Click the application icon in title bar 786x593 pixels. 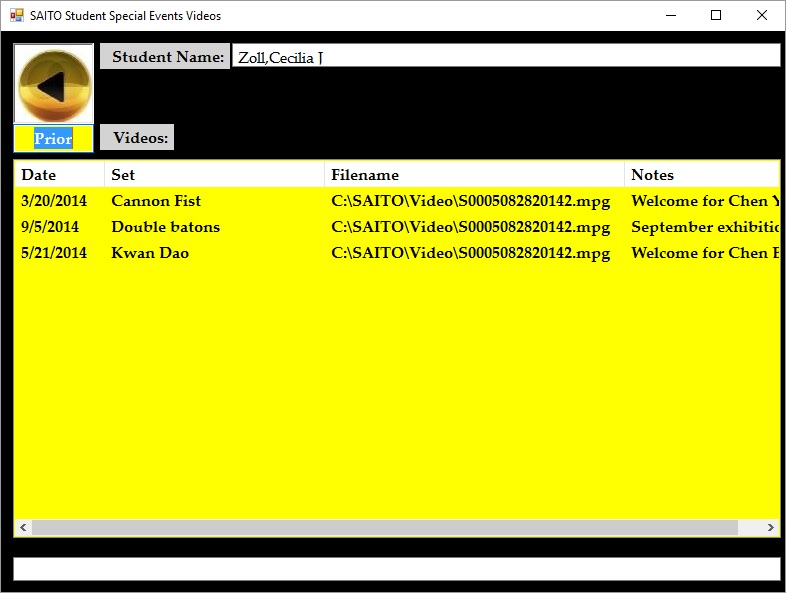click(16, 15)
